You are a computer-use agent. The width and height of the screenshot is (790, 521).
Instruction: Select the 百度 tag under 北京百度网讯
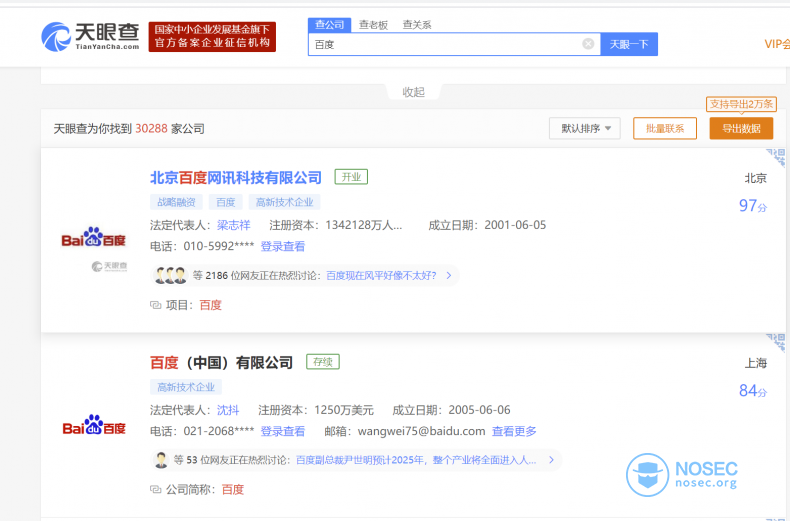click(x=226, y=202)
